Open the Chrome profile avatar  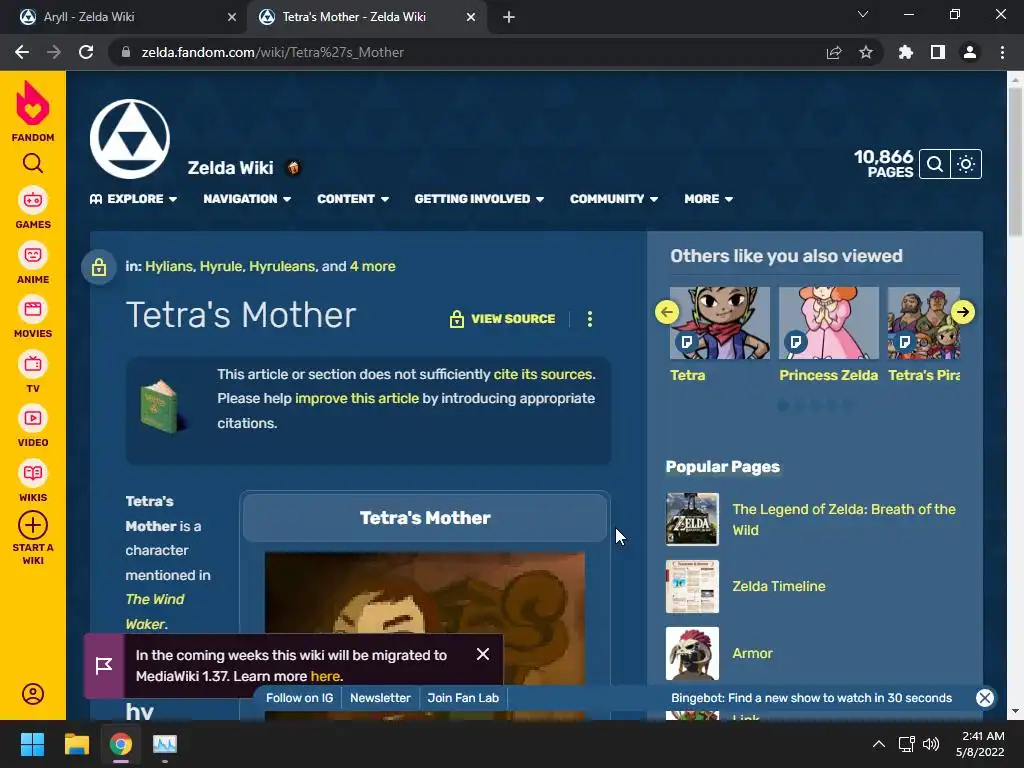coord(970,52)
